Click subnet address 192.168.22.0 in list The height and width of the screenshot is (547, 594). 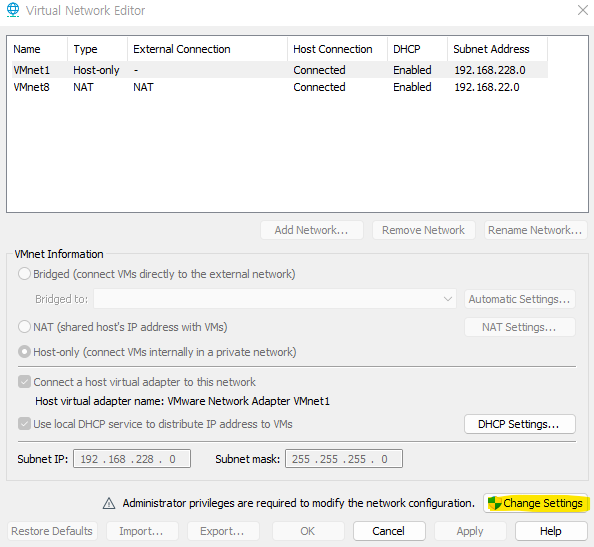pyautogui.click(x=487, y=87)
